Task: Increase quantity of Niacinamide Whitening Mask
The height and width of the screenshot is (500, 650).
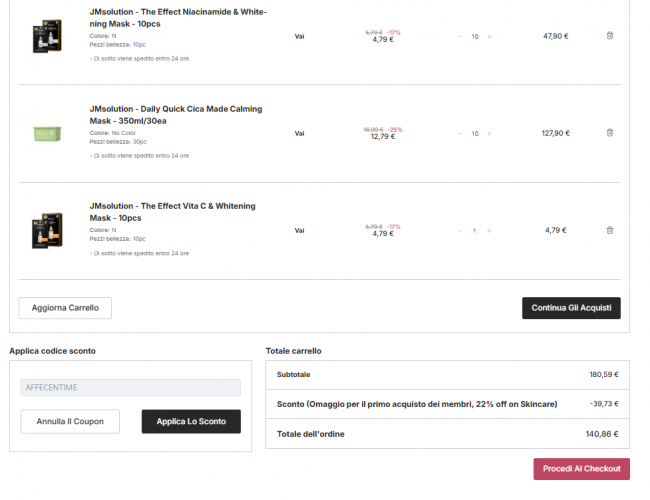Action: [x=489, y=36]
